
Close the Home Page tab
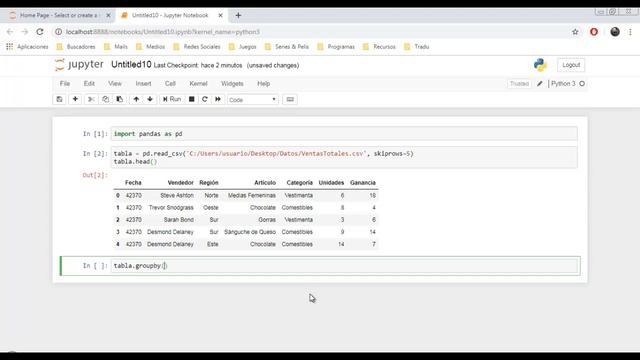[x=108, y=15]
